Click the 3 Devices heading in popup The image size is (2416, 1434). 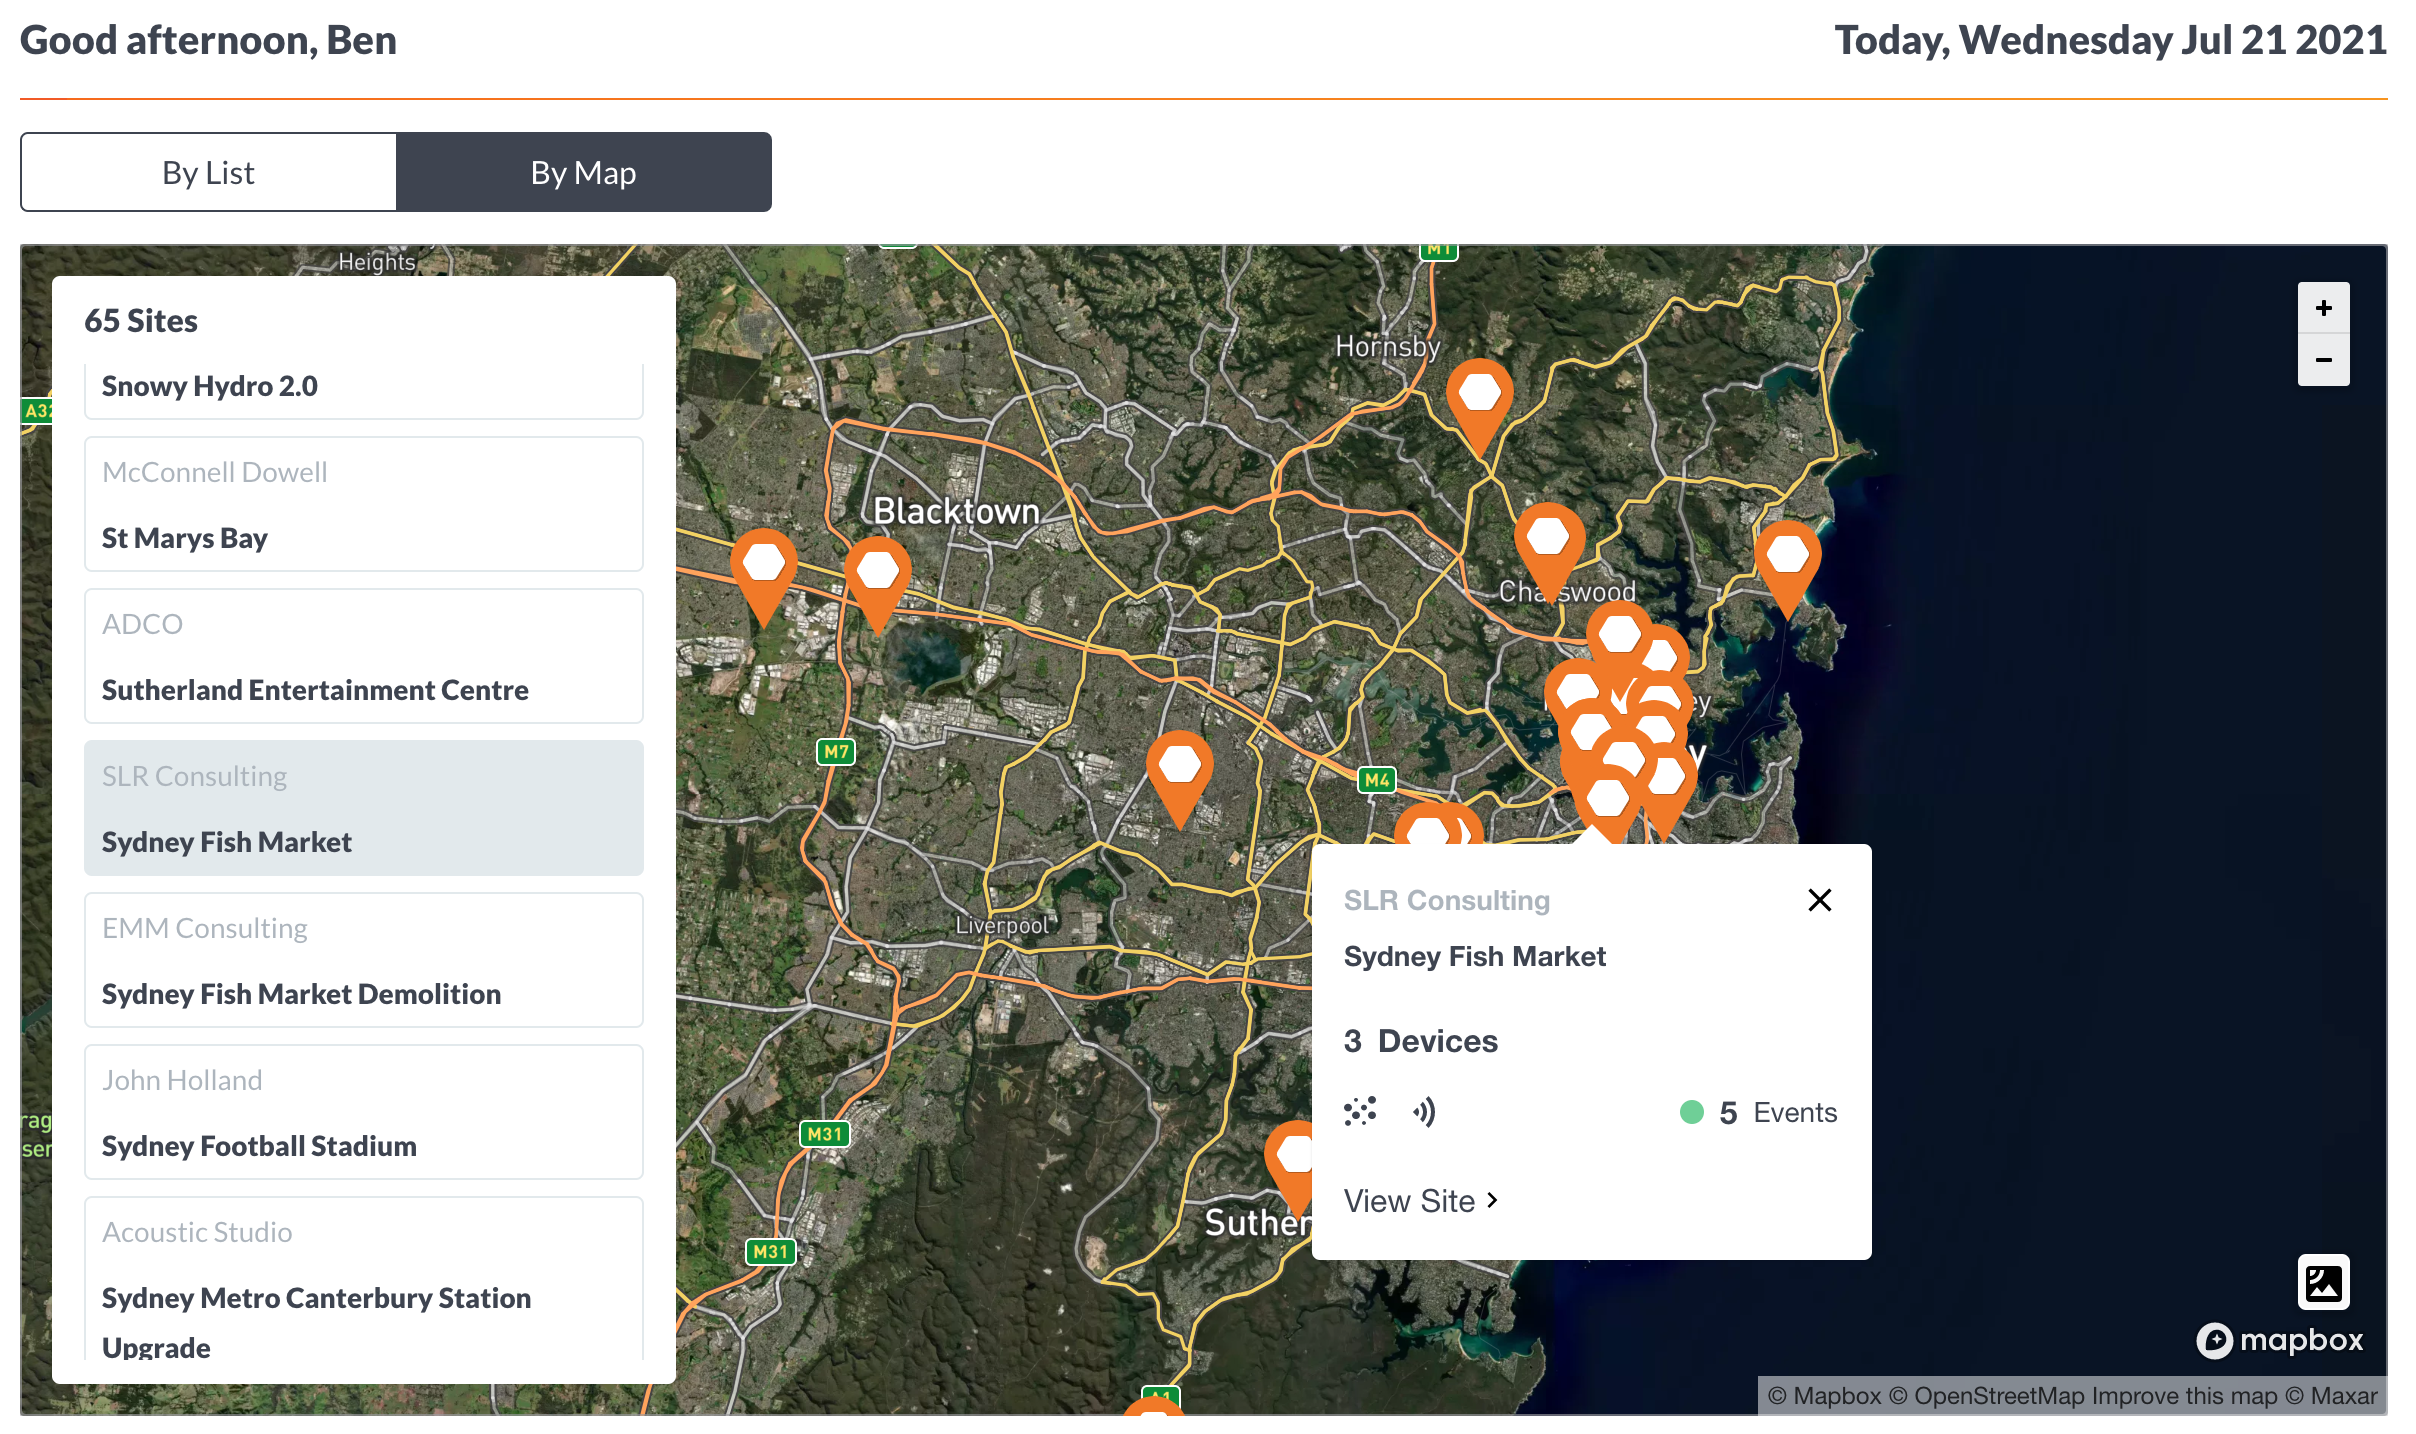(x=1420, y=1041)
